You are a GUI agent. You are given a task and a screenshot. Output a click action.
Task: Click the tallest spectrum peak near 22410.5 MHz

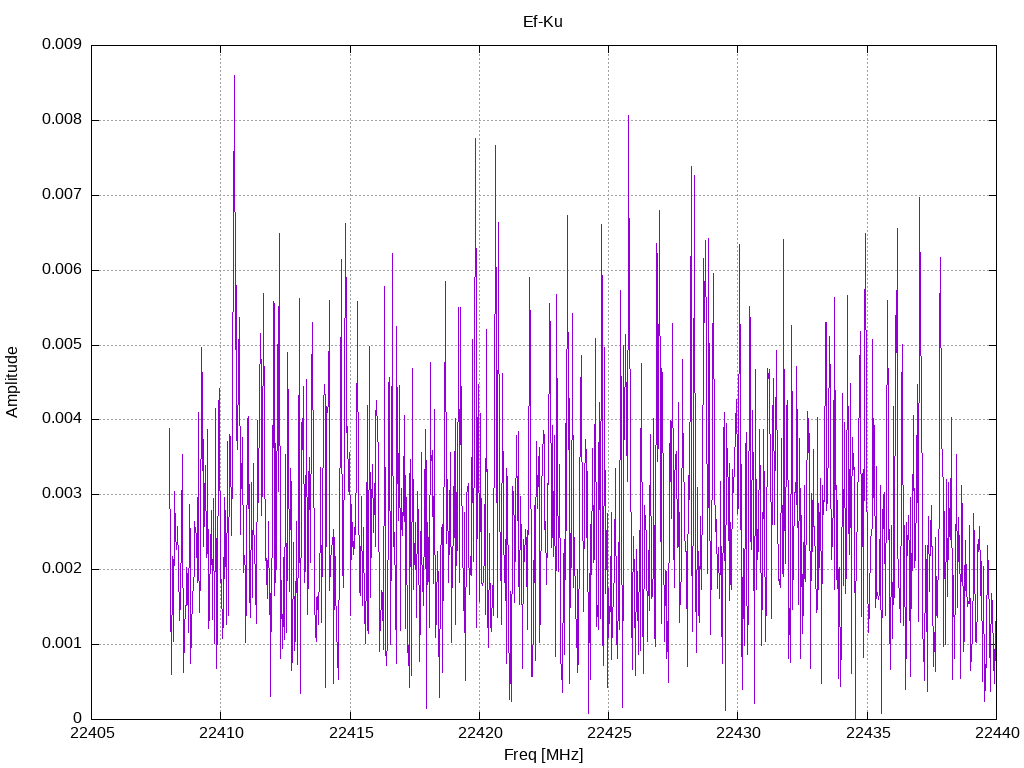click(x=234, y=77)
